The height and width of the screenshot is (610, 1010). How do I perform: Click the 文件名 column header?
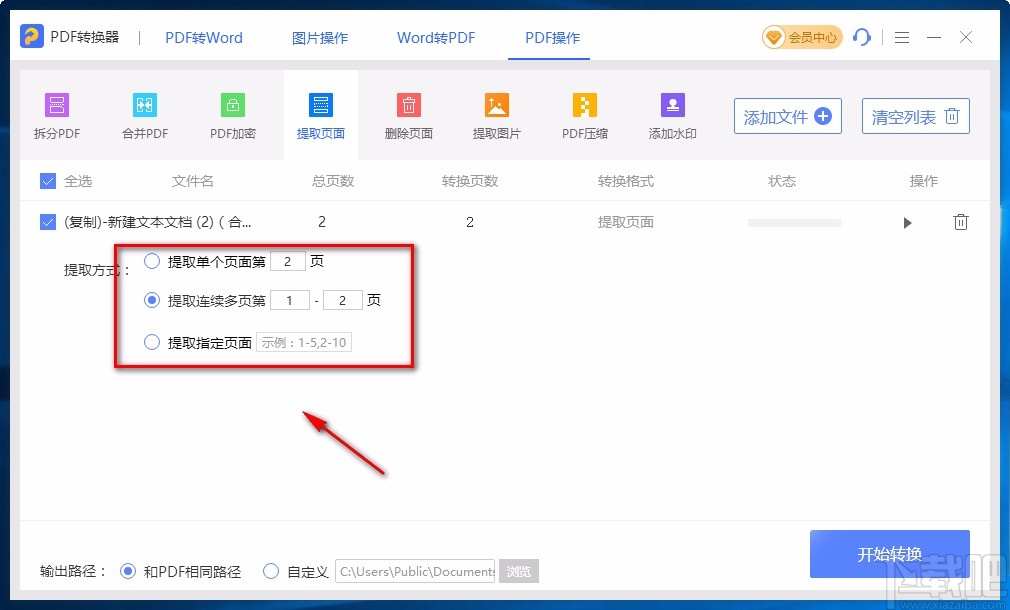192,181
